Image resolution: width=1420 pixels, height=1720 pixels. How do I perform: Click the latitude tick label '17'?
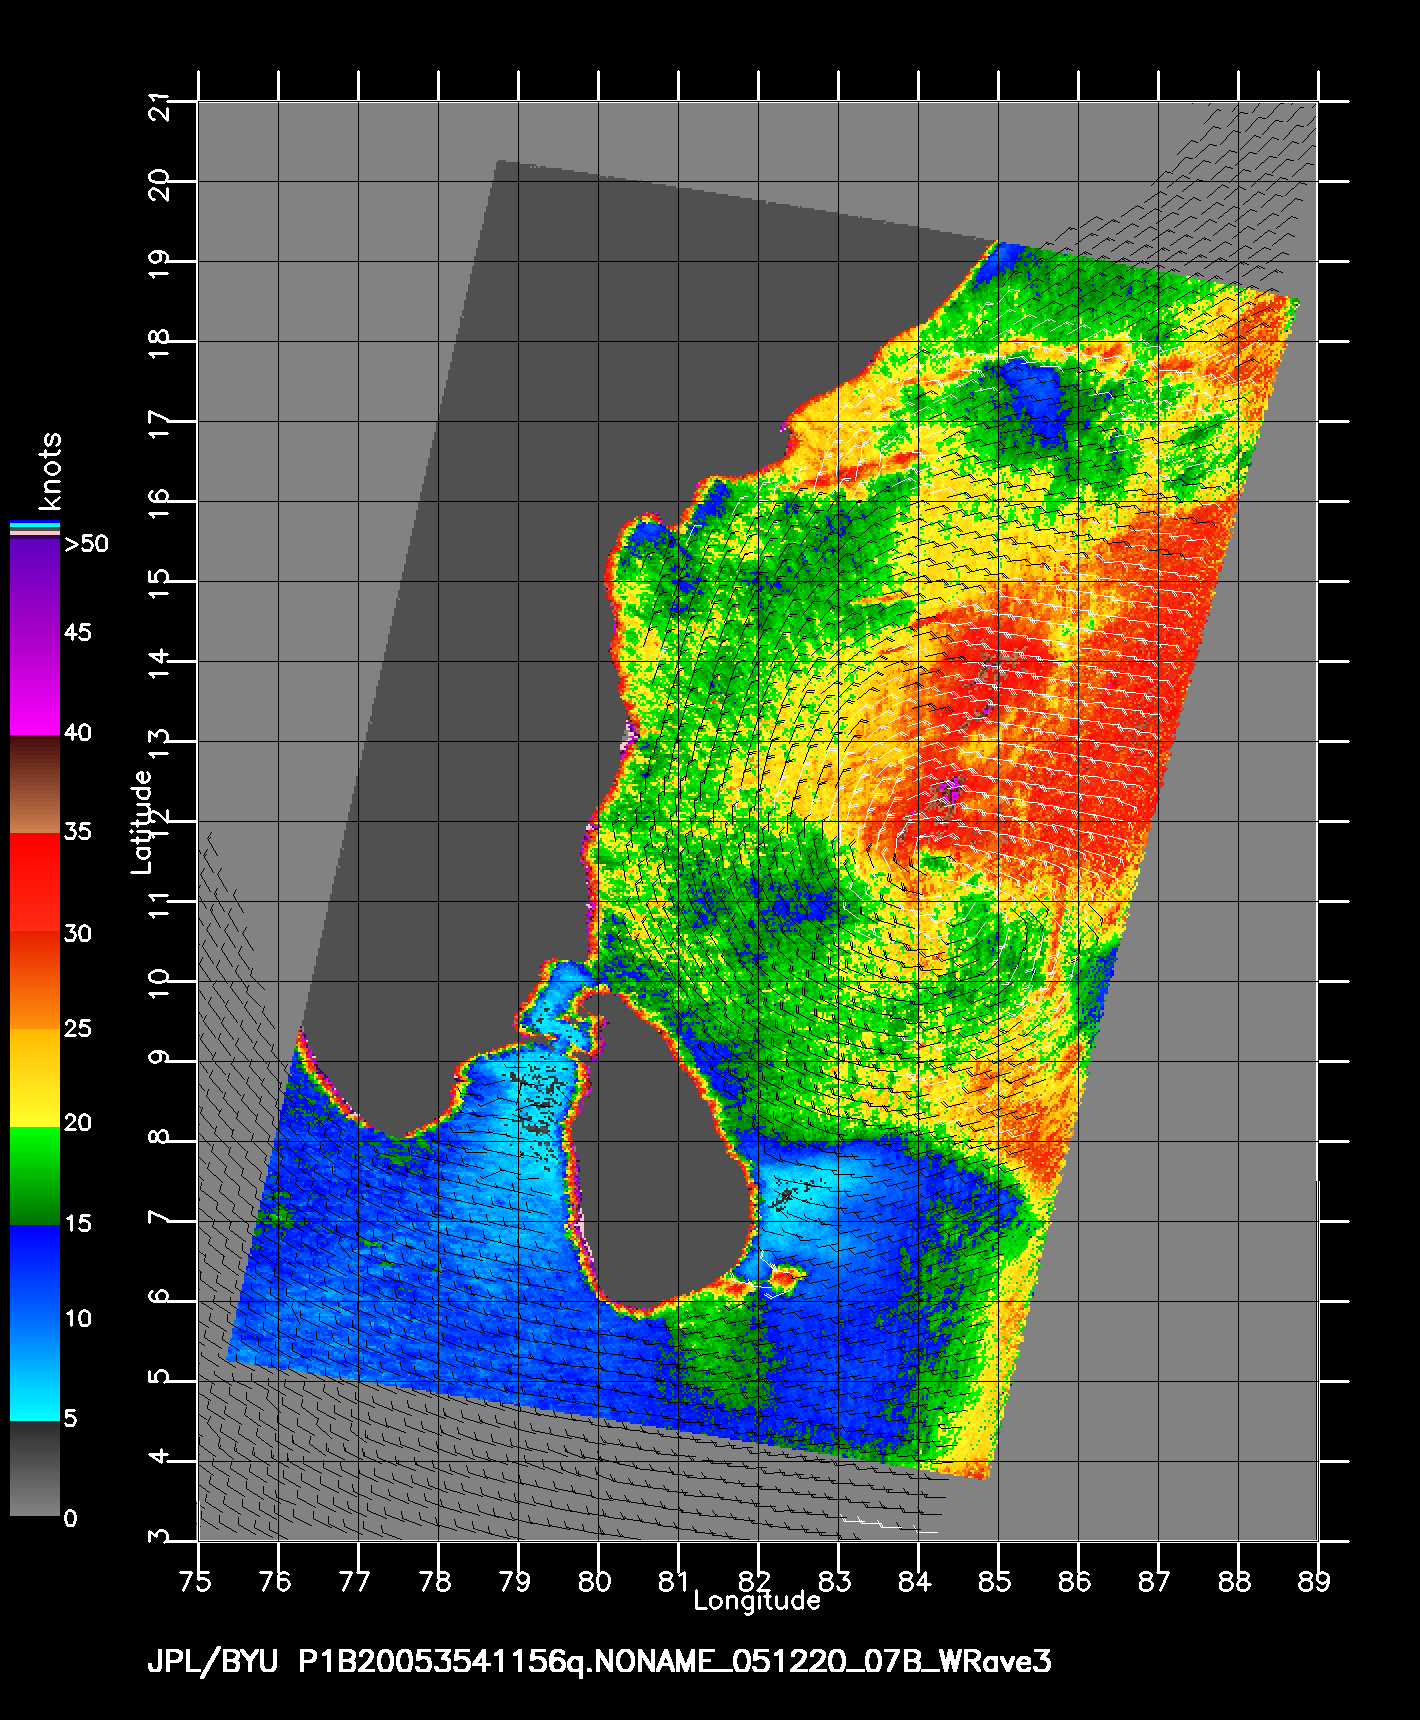tap(159, 423)
